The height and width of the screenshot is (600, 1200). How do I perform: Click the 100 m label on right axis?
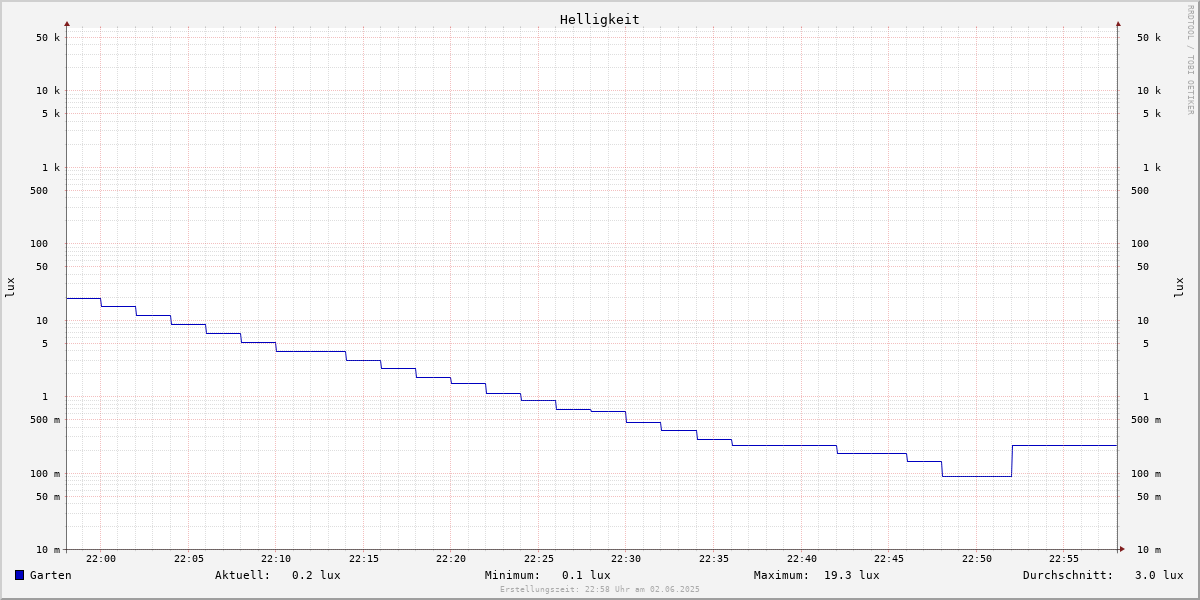(x=1146, y=474)
